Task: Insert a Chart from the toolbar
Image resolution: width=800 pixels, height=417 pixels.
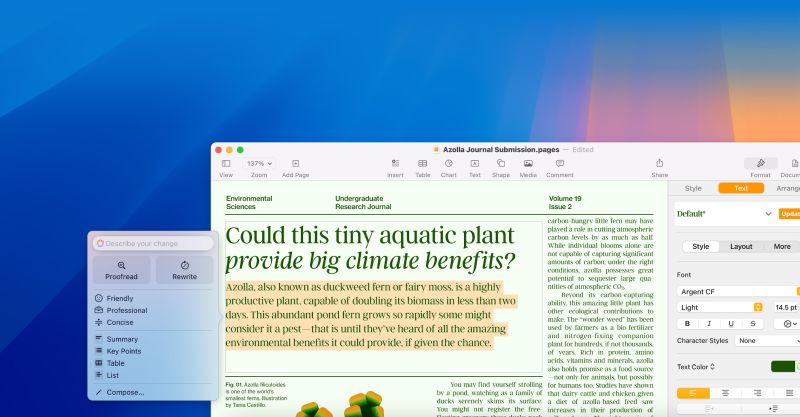Action: [x=448, y=163]
